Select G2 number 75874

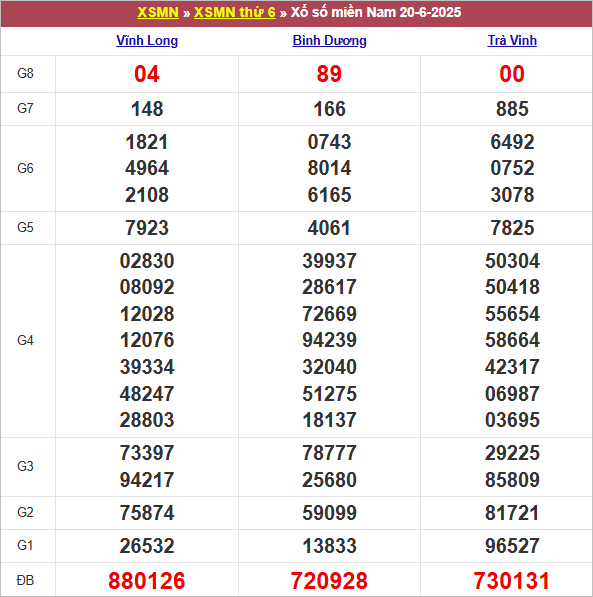147,513
